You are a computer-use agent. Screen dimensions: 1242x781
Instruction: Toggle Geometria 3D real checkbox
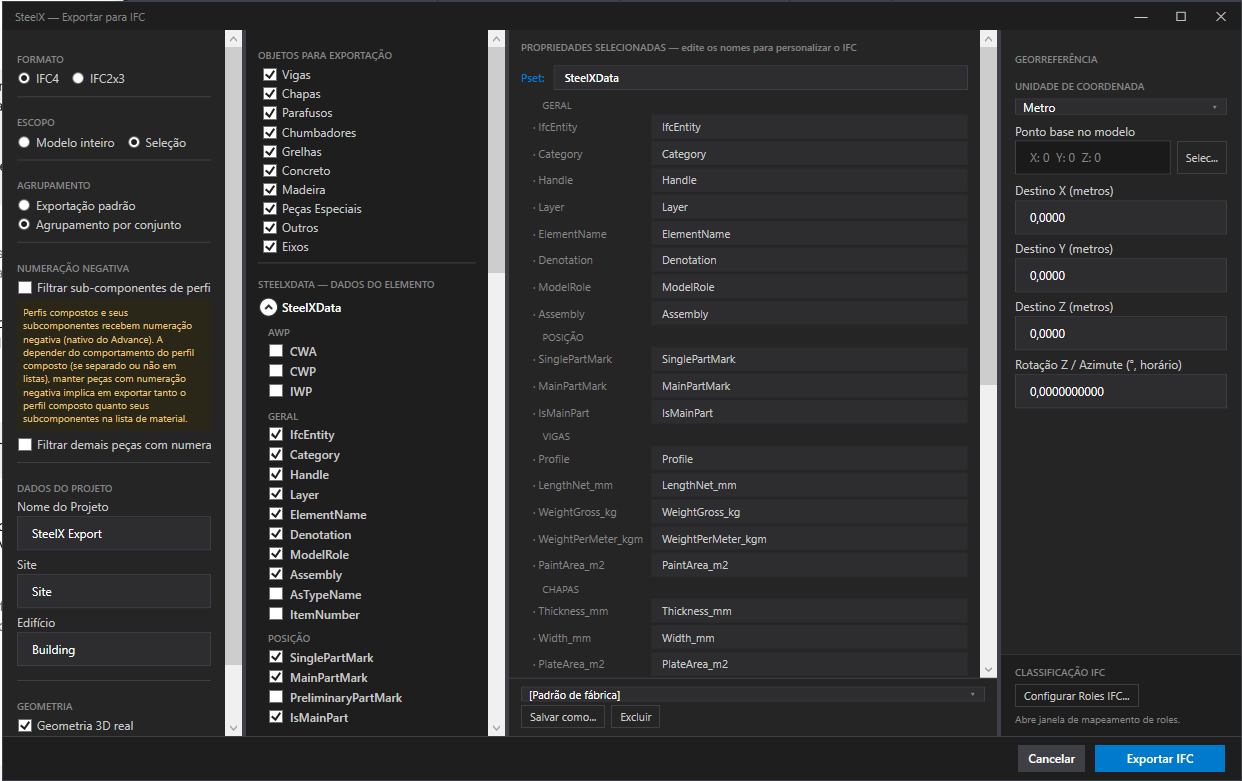tap(25, 726)
